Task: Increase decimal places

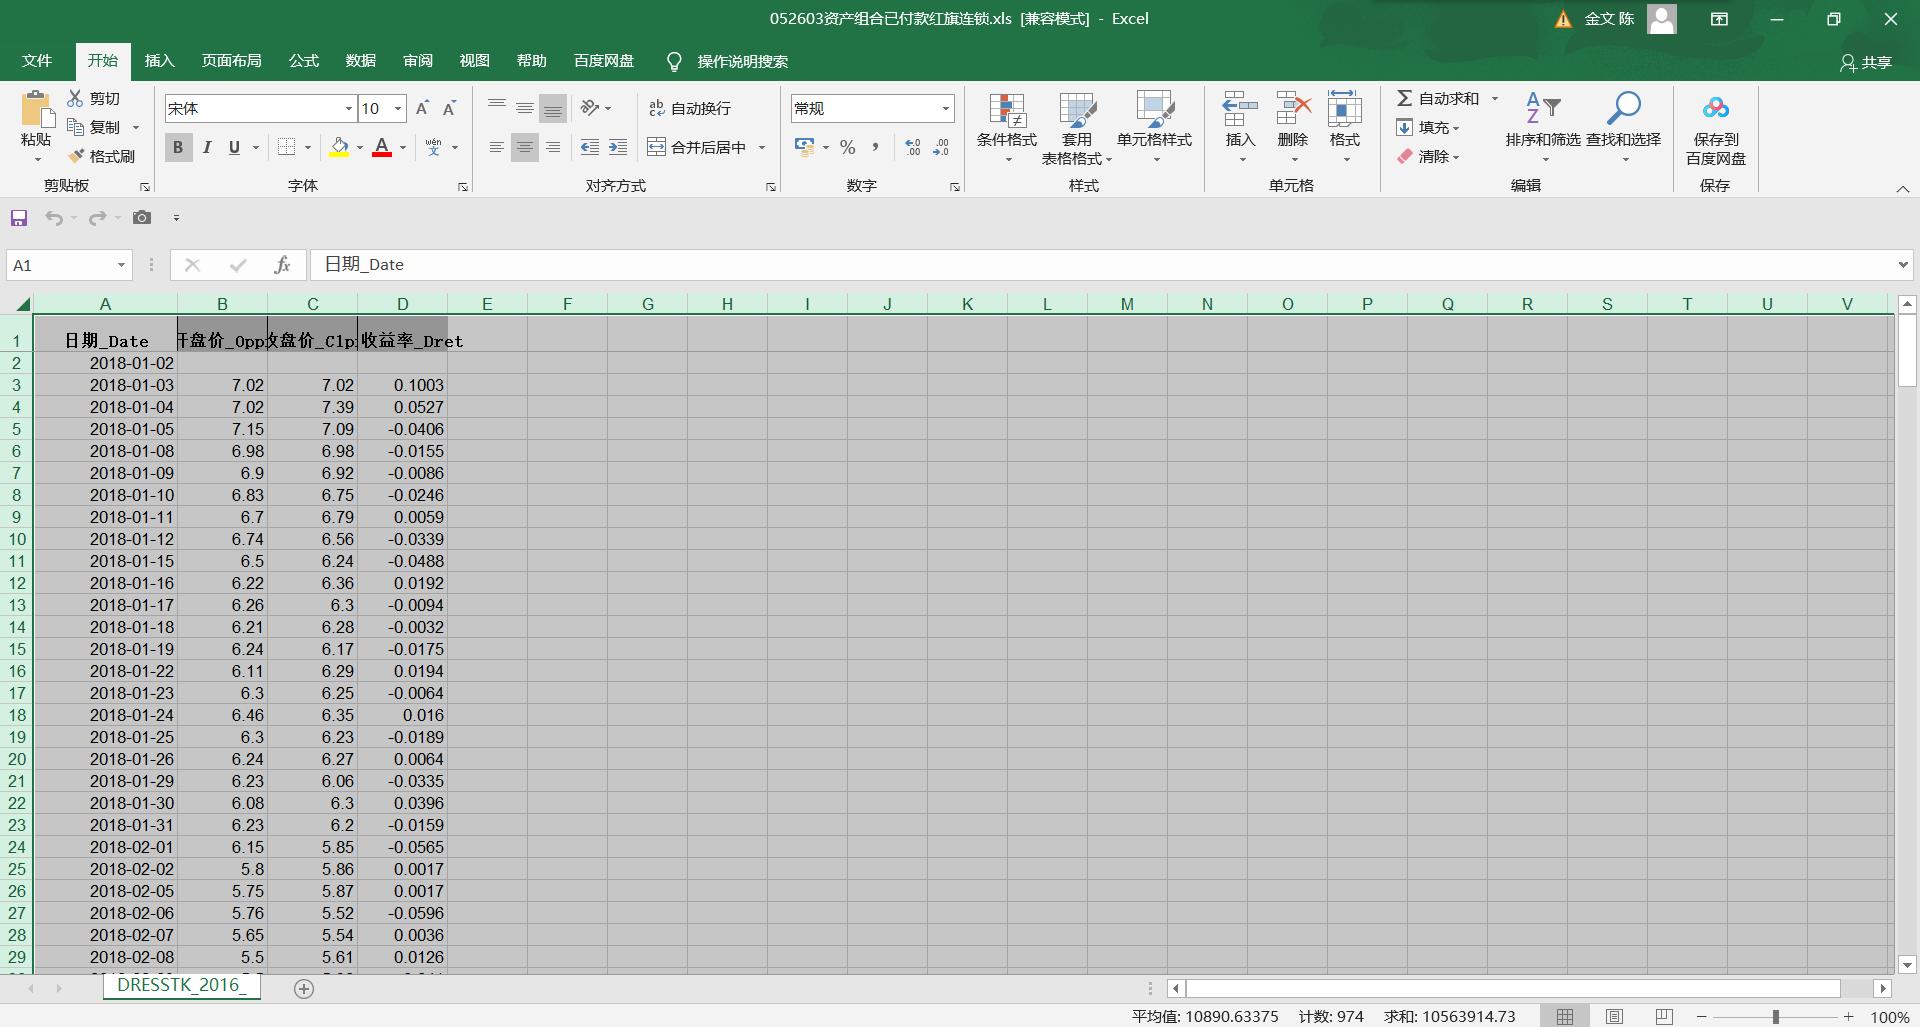Action: (x=913, y=148)
